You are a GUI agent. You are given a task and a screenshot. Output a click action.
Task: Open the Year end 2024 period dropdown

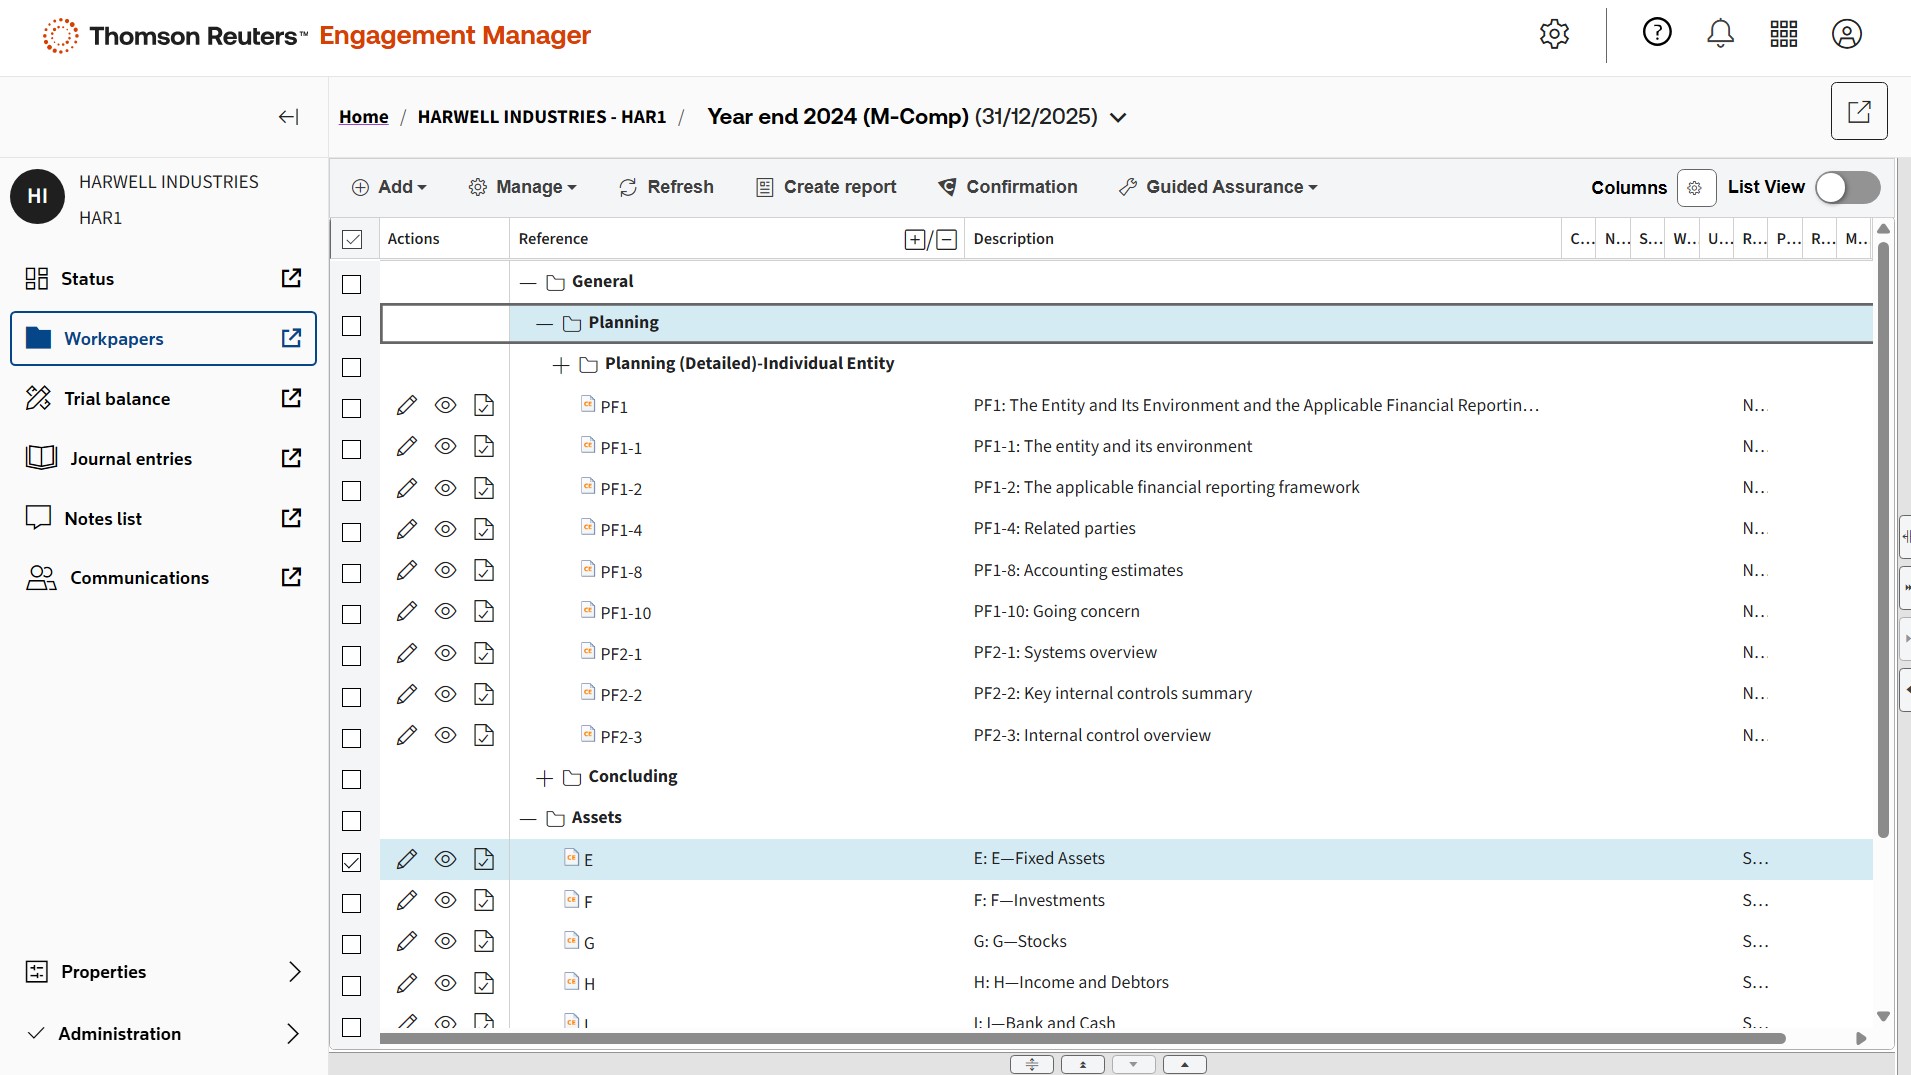click(1118, 118)
